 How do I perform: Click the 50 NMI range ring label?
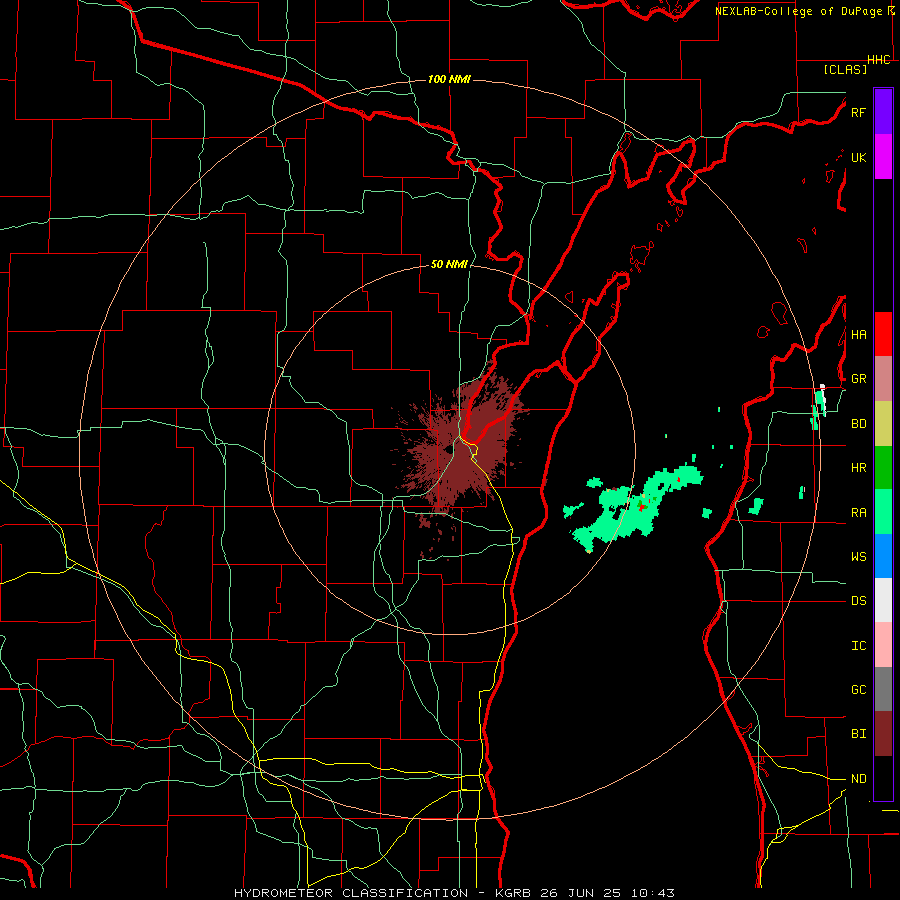coord(449,265)
